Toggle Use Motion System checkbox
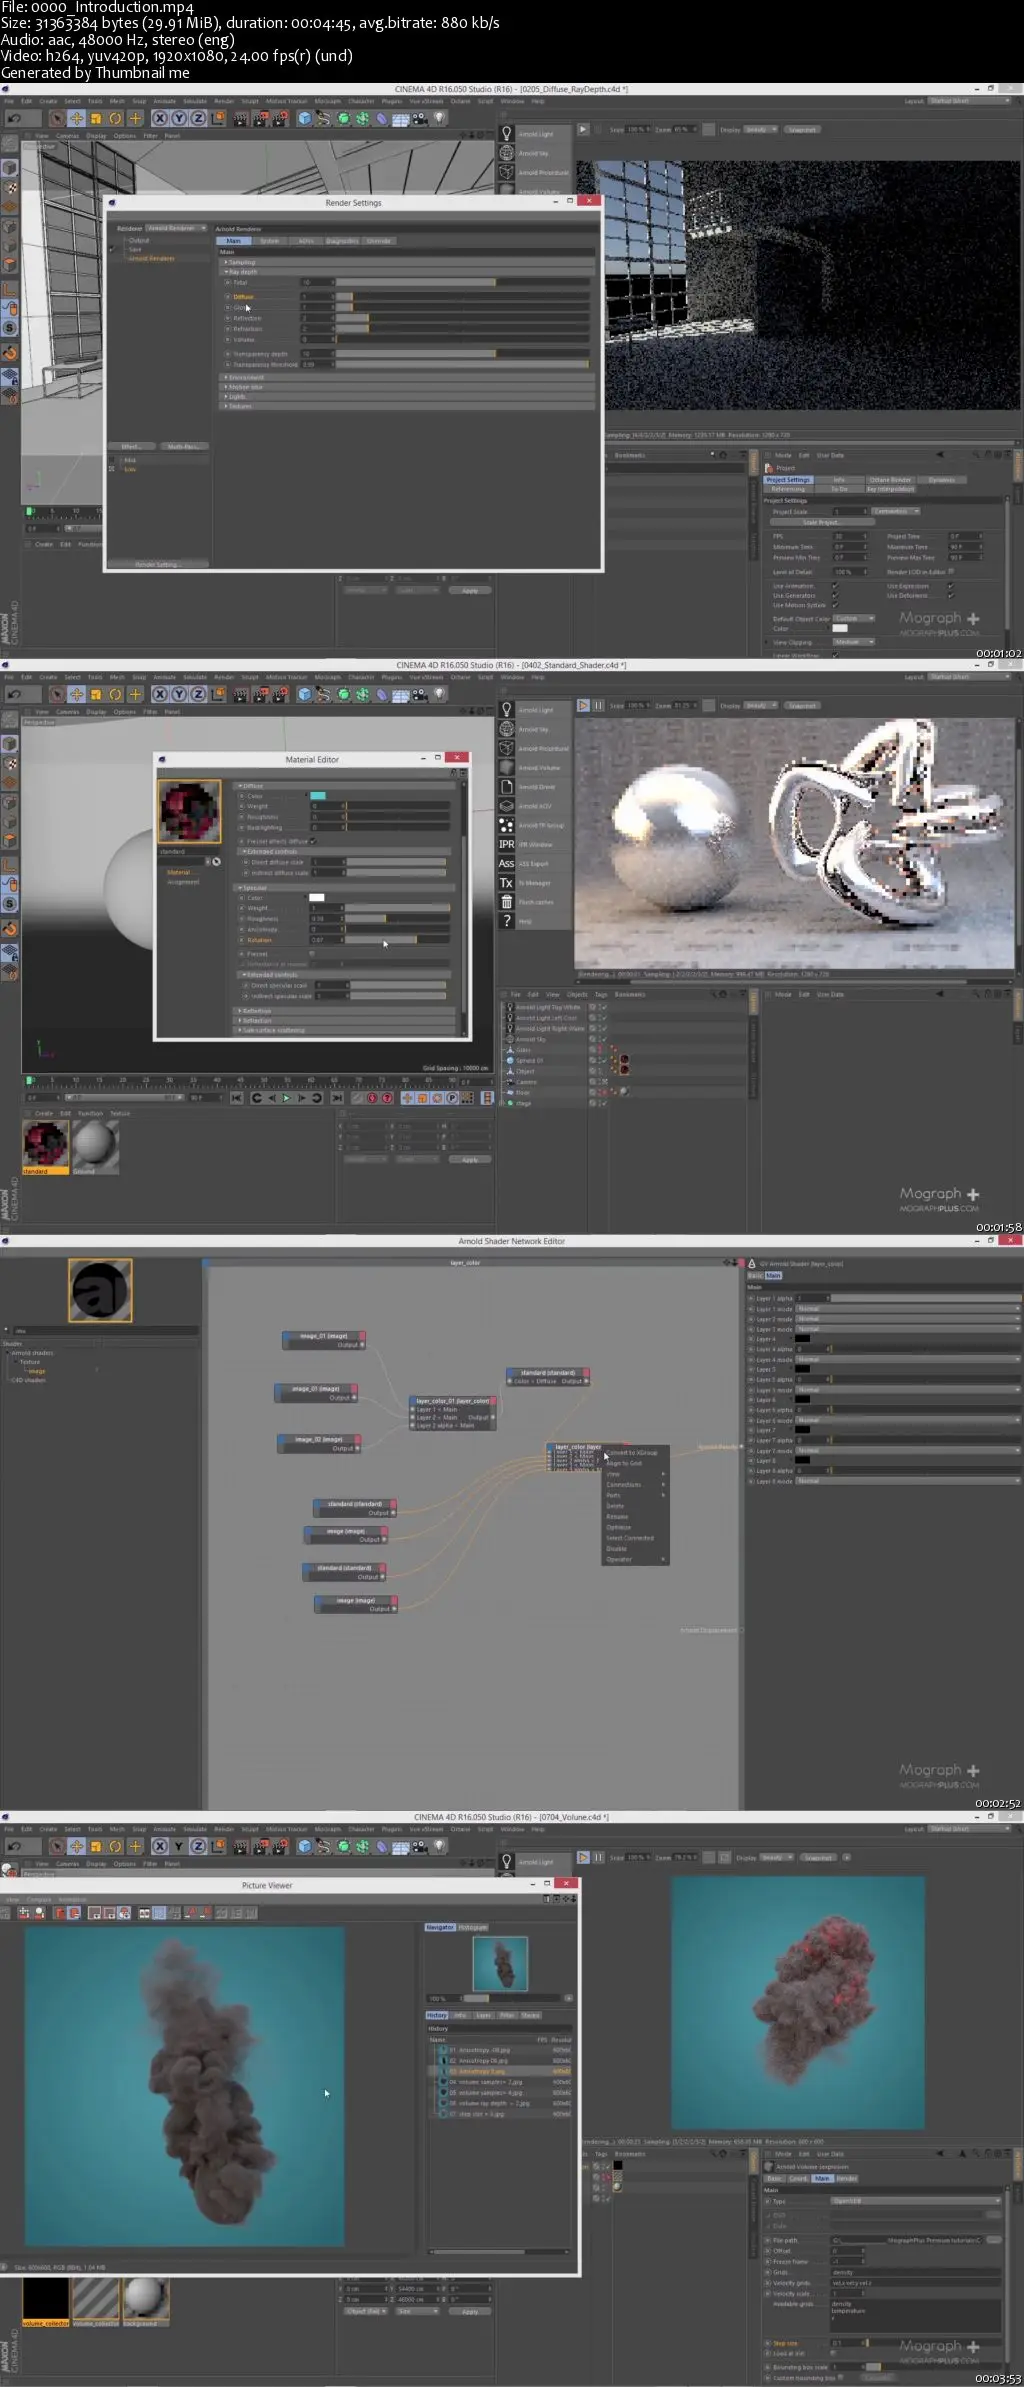Image resolution: width=1024 pixels, height=2387 pixels. (x=835, y=605)
